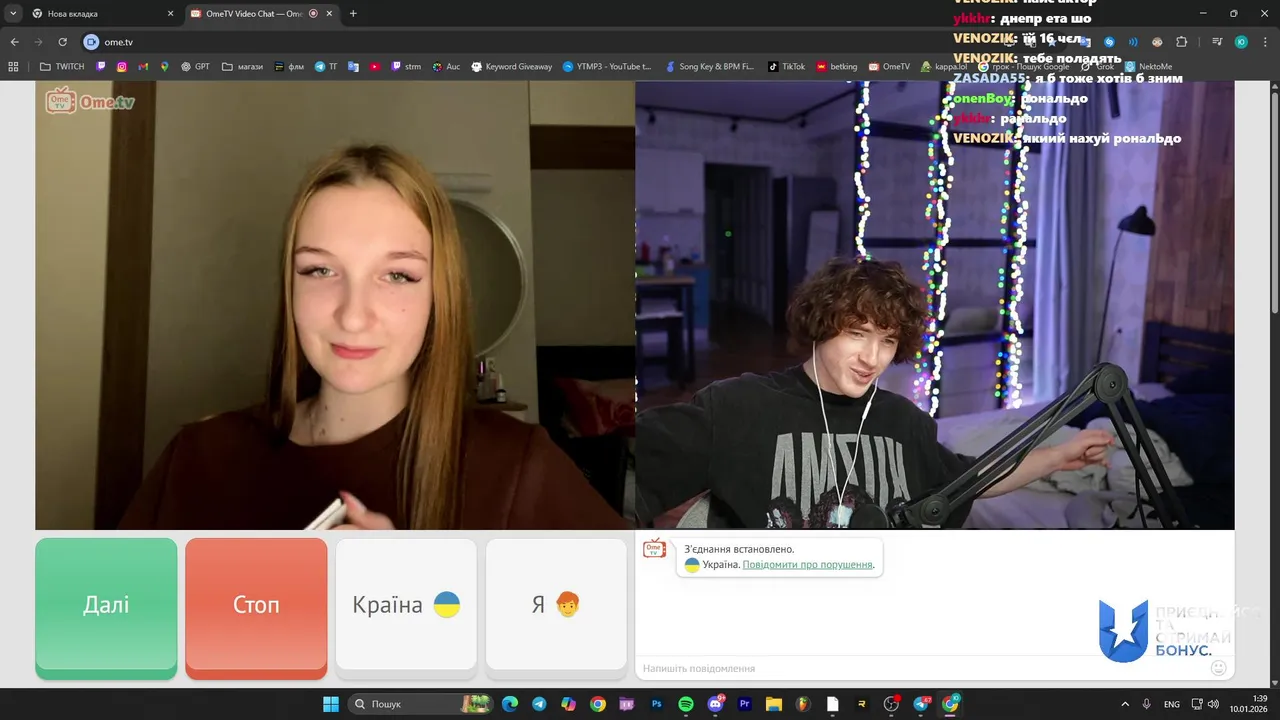This screenshot has height=720, width=1280.
Task: Open the Google Maps bookmark icon
Action: (164, 67)
